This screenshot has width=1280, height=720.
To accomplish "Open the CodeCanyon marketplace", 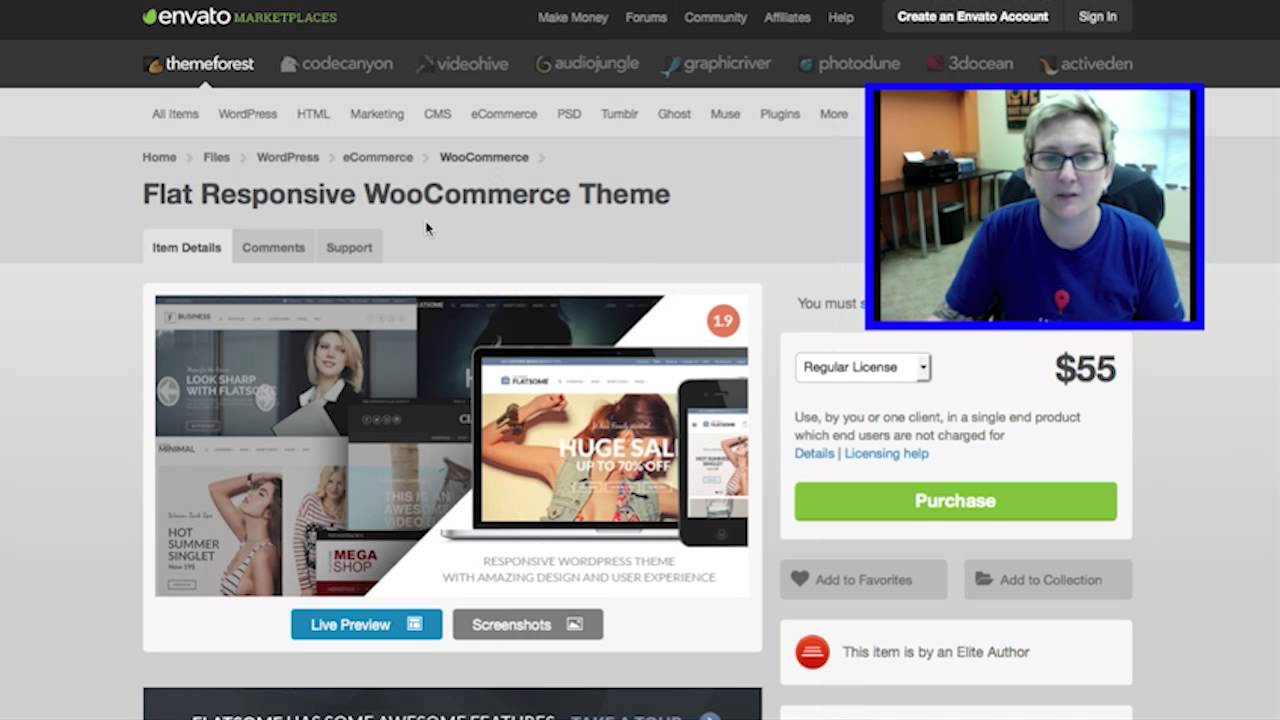I will tap(336, 64).
